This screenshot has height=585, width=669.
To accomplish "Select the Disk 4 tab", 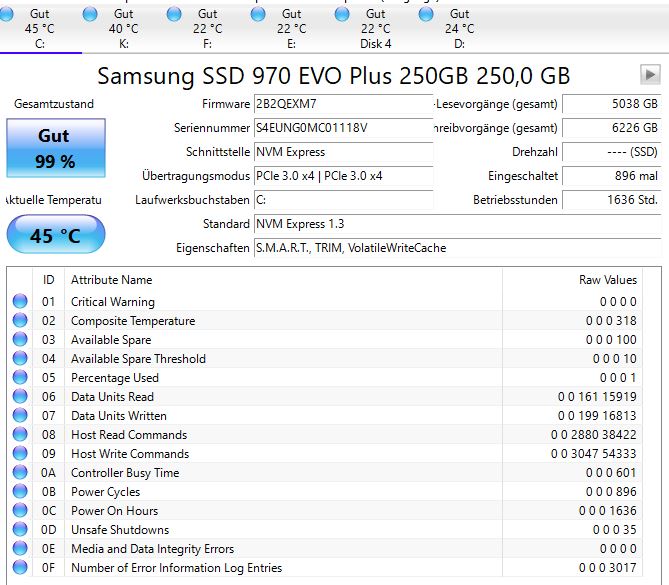I will click(x=375, y=29).
